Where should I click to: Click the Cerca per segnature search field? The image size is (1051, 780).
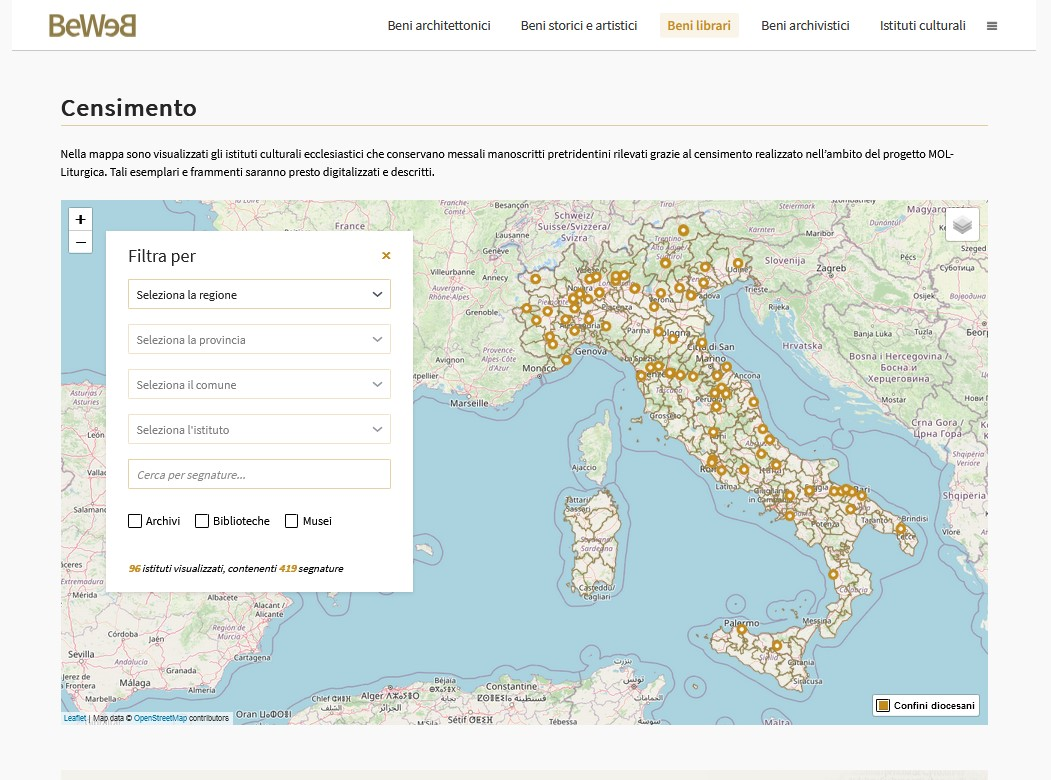tap(259, 475)
